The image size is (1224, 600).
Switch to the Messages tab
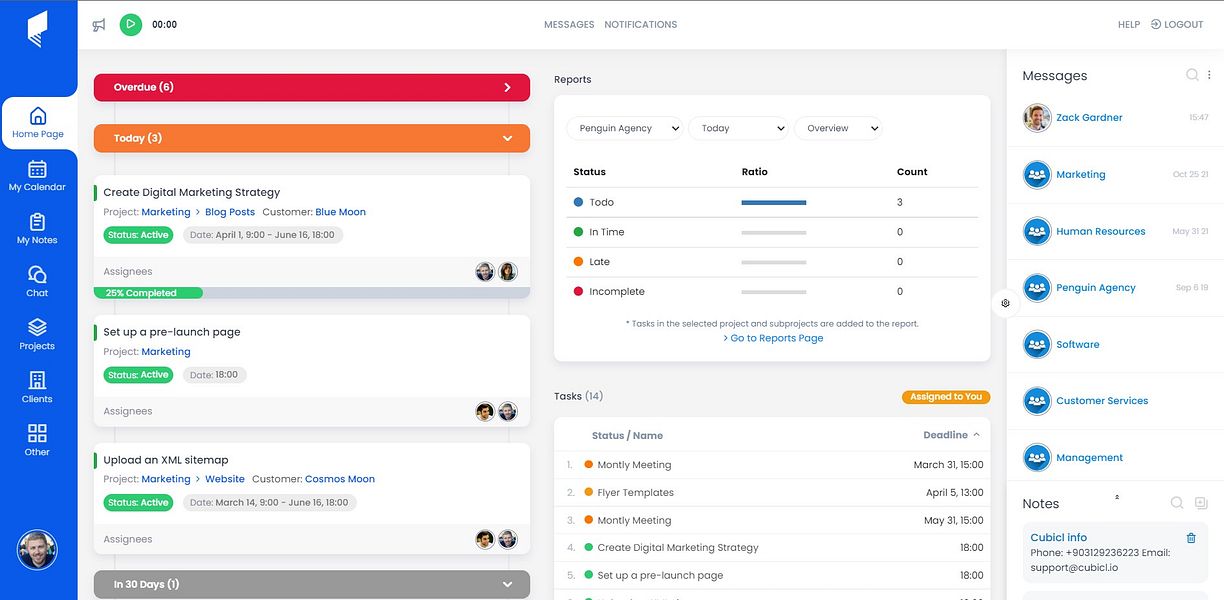(569, 25)
